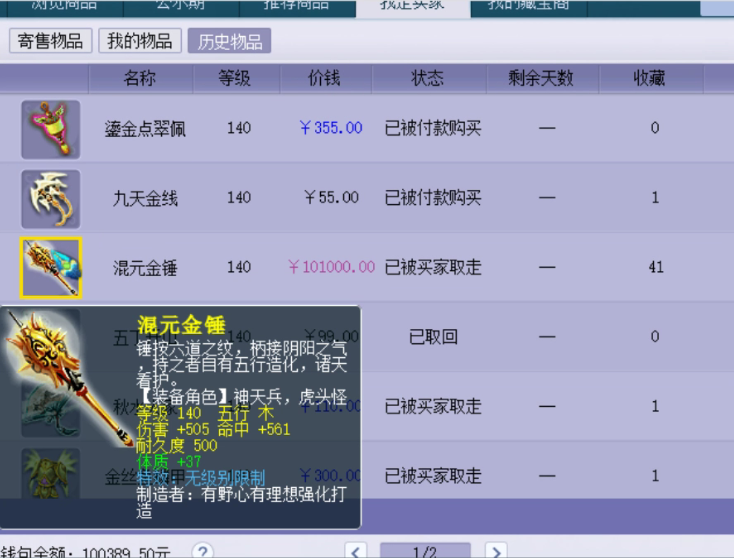Sort by 剩余天数 column header
This screenshot has height=558, width=734.
(541, 78)
